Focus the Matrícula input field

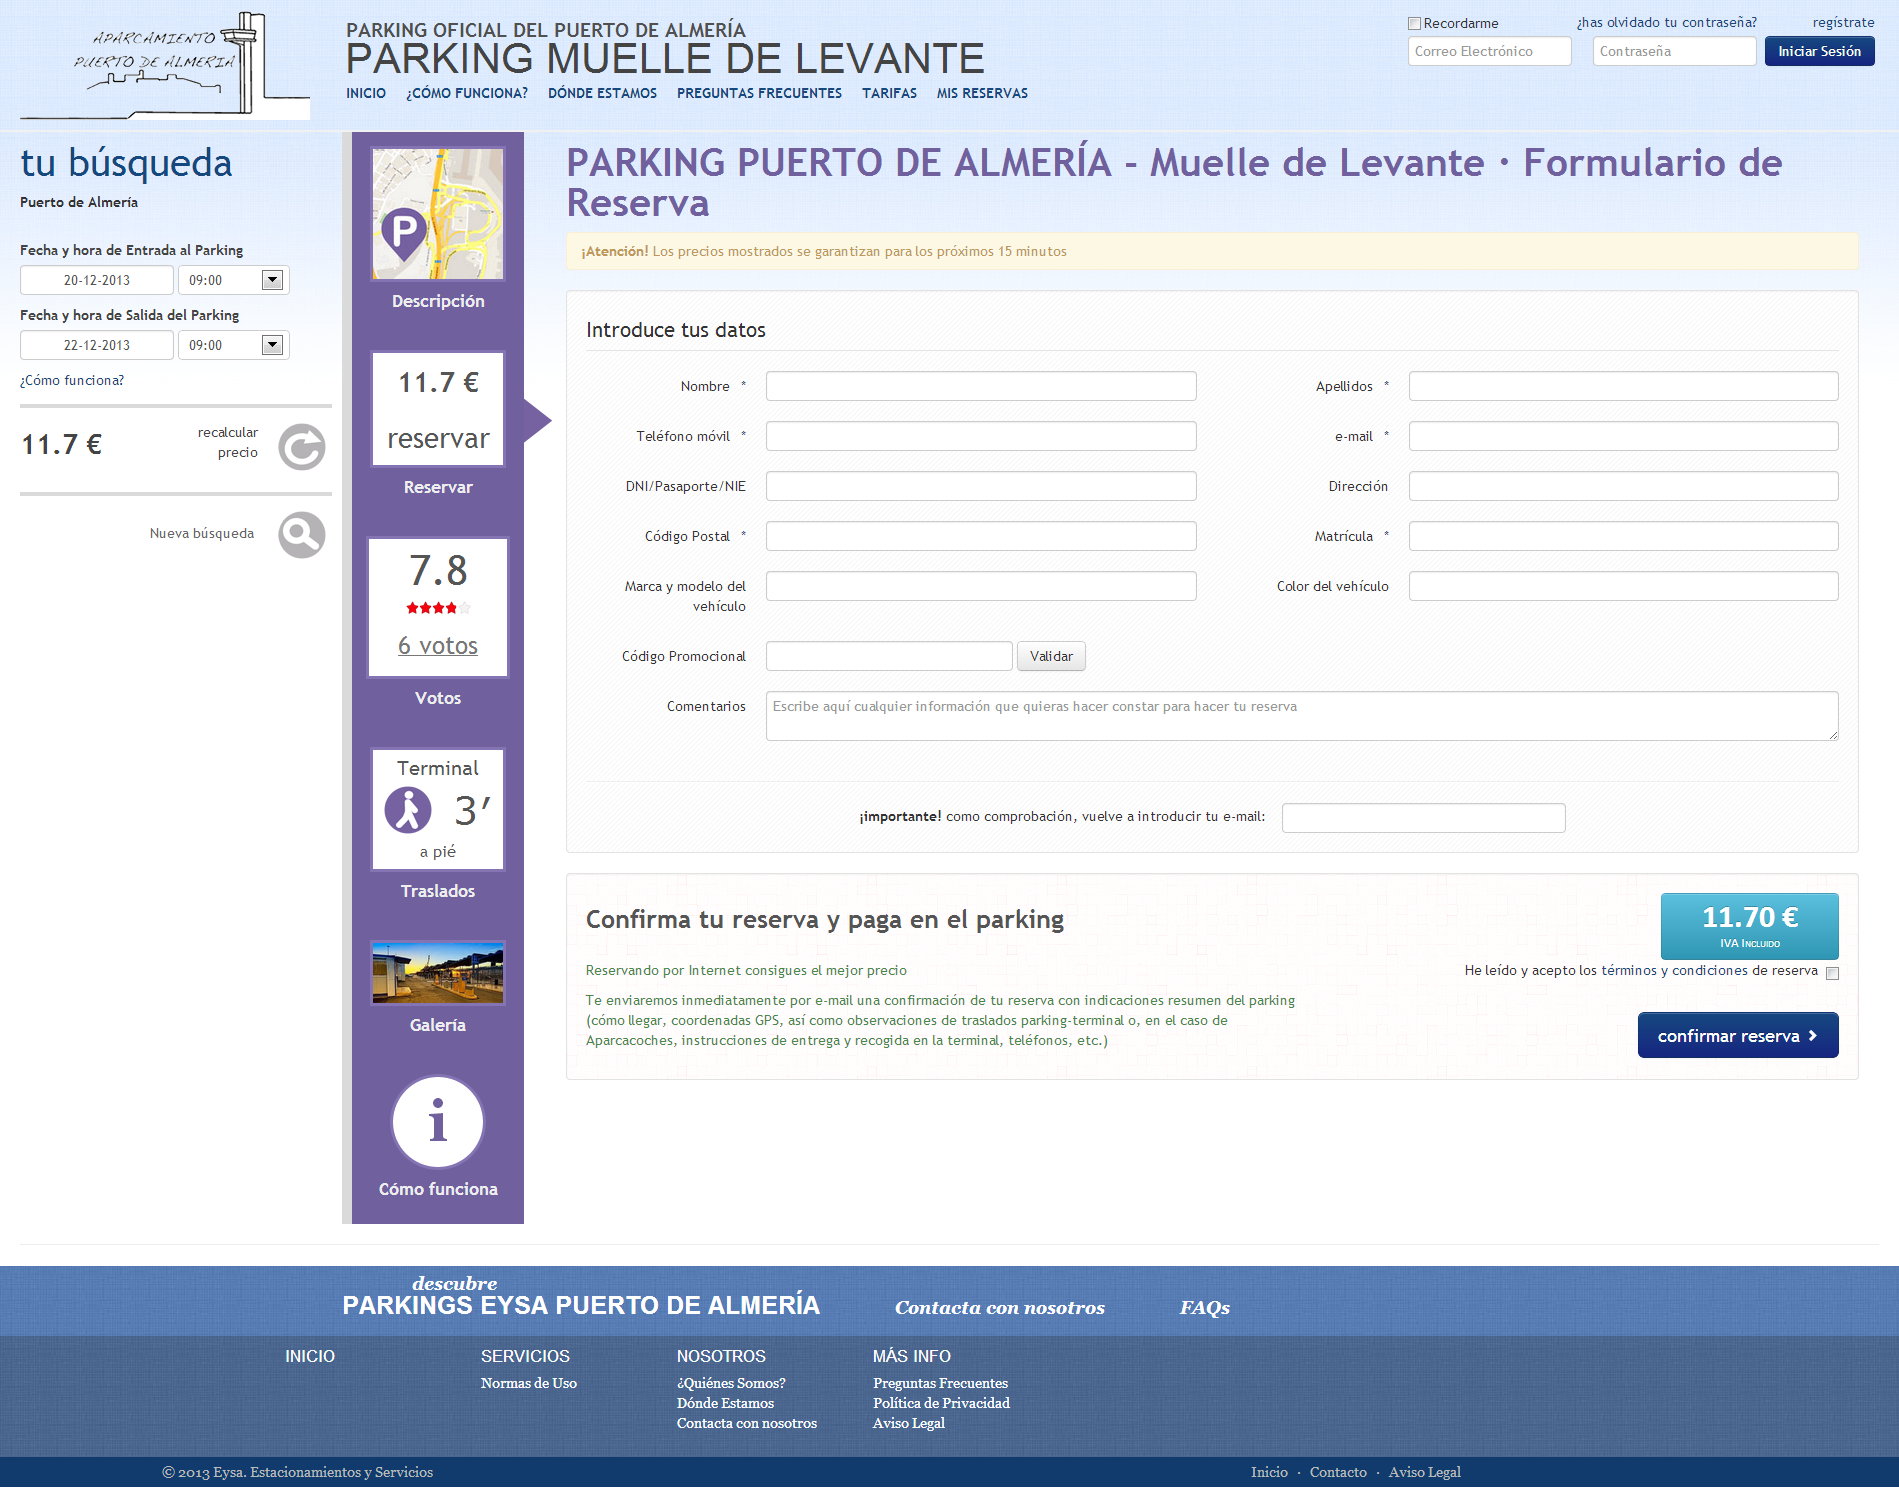click(1623, 536)
